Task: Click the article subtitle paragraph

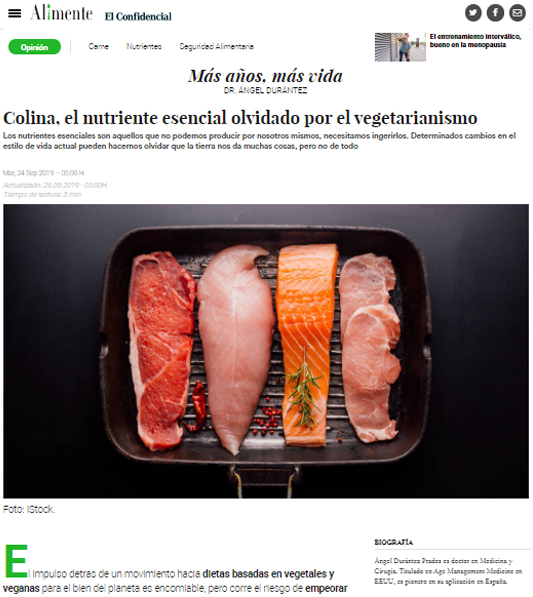Action: [259, 141]
